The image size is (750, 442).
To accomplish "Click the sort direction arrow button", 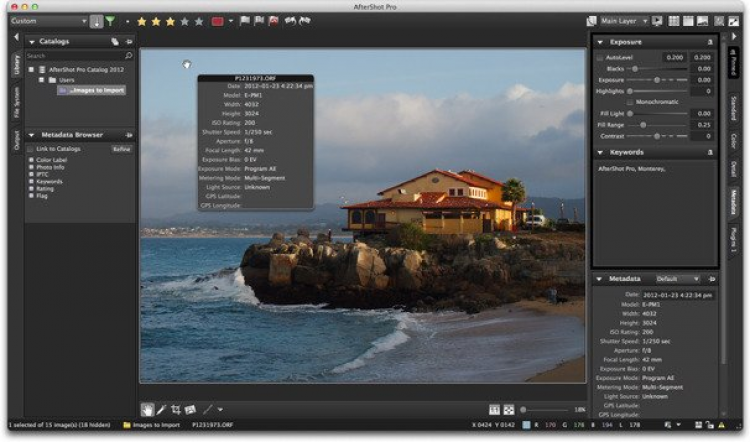I will pos(96,22).
